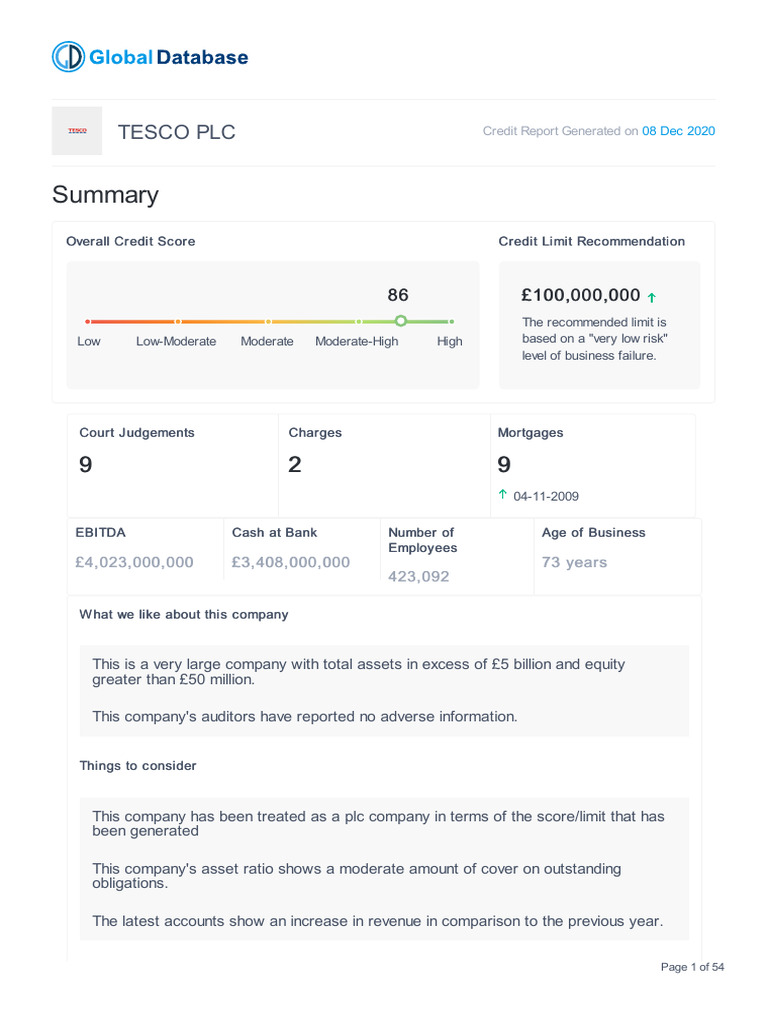Click the High endpoint on the score scale
768x1024 pixels.
(x=451, y=321)
